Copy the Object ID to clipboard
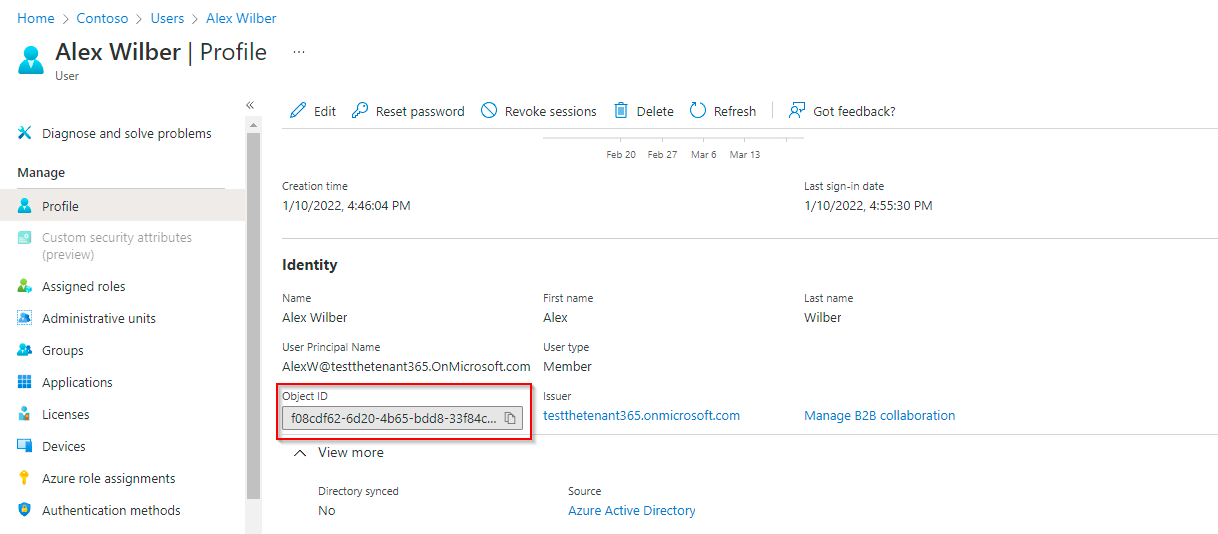Screen dimensions: 1218x534 510,418
